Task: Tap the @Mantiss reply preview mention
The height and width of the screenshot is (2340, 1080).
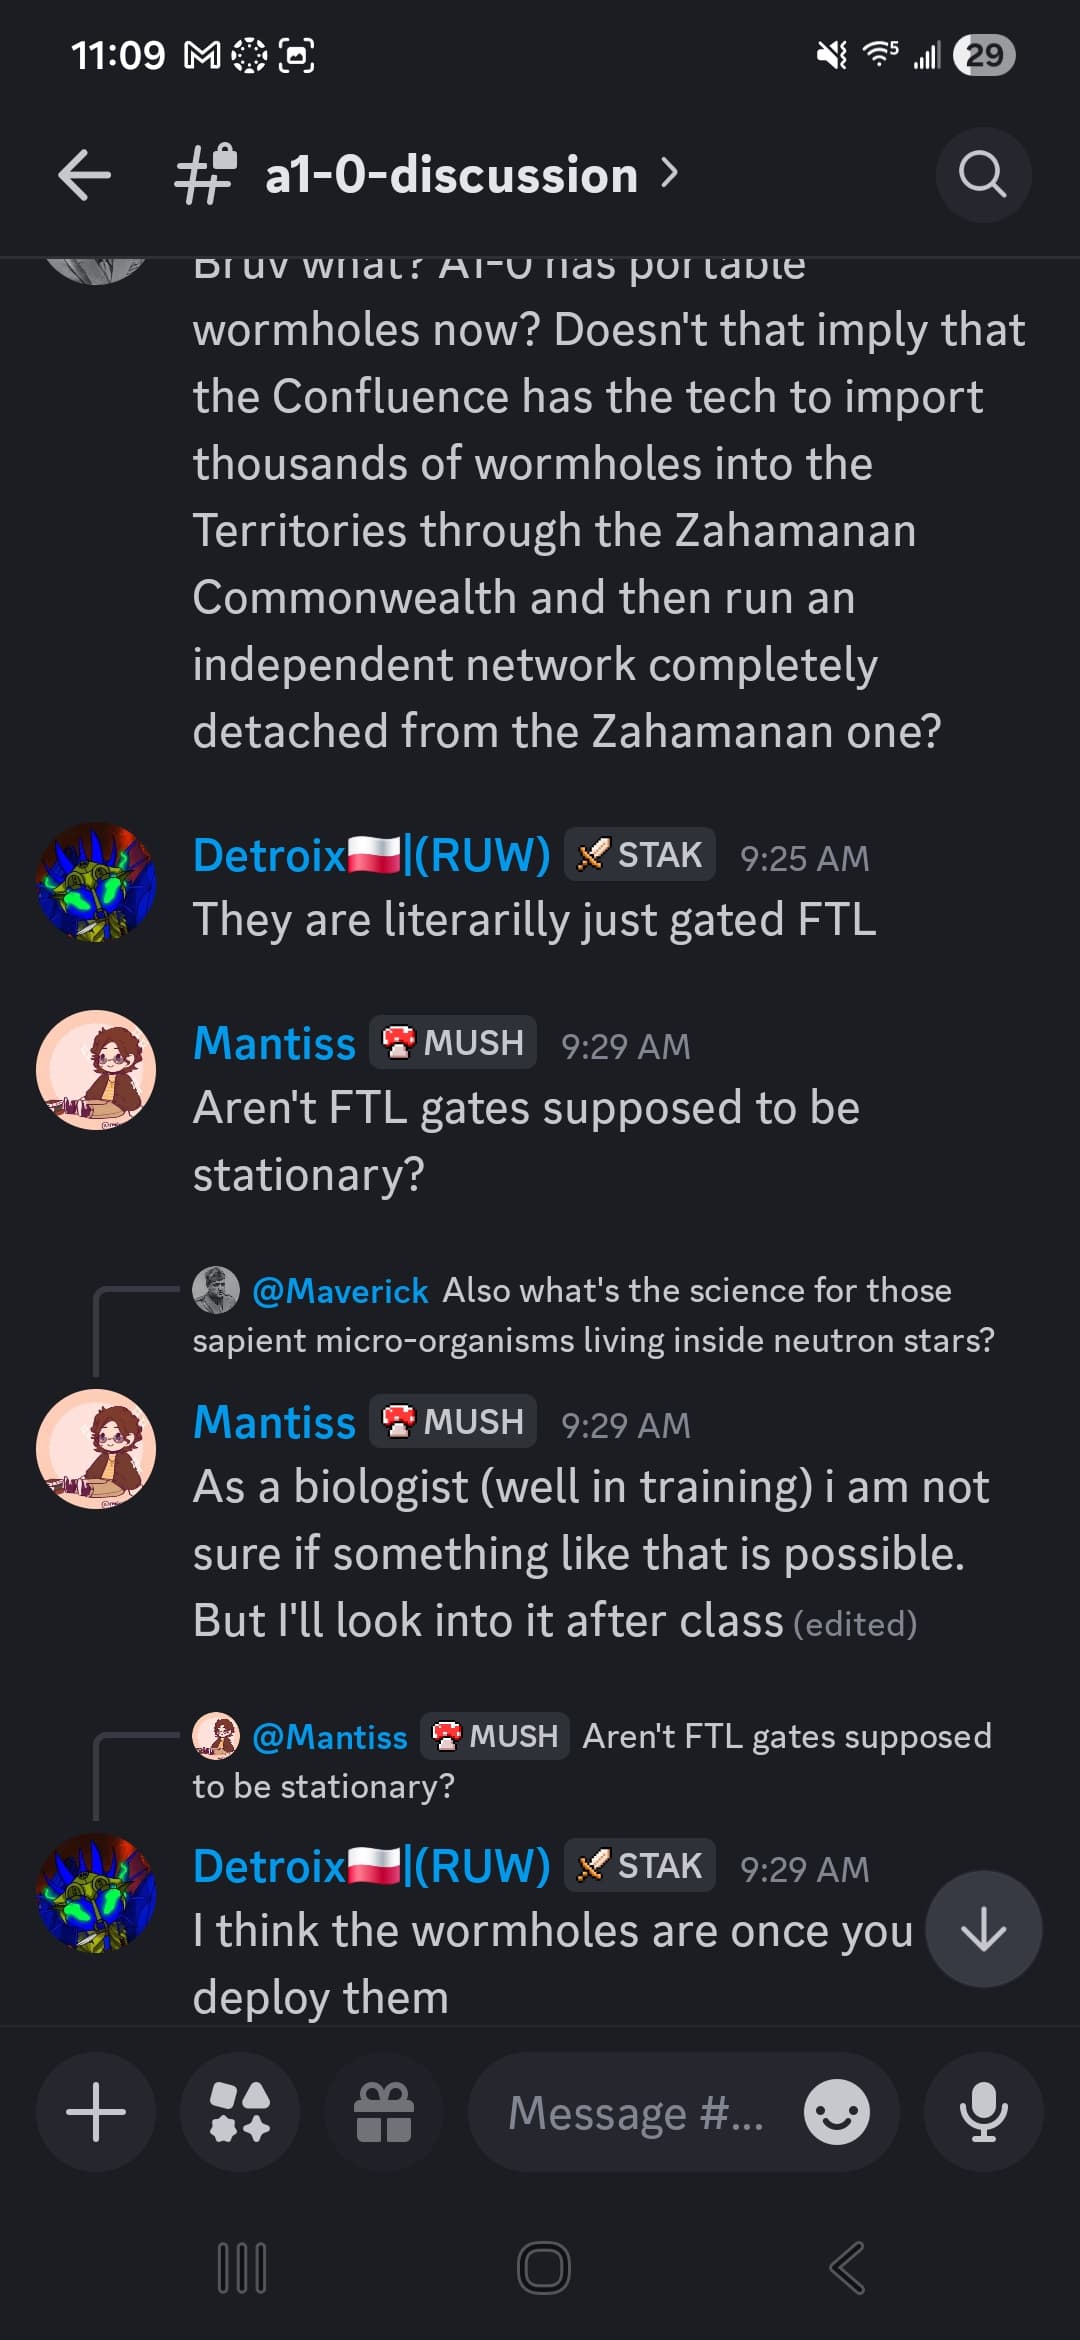Action: [x=330, y=1737]
